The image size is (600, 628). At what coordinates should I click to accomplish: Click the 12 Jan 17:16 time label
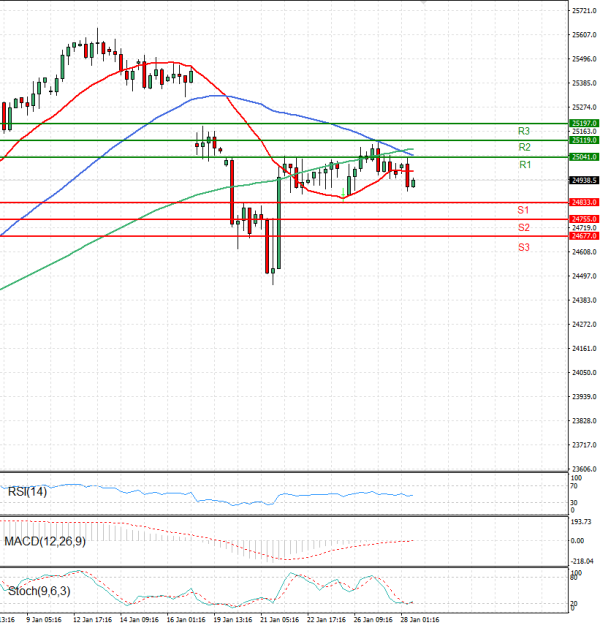coord(92,620)
